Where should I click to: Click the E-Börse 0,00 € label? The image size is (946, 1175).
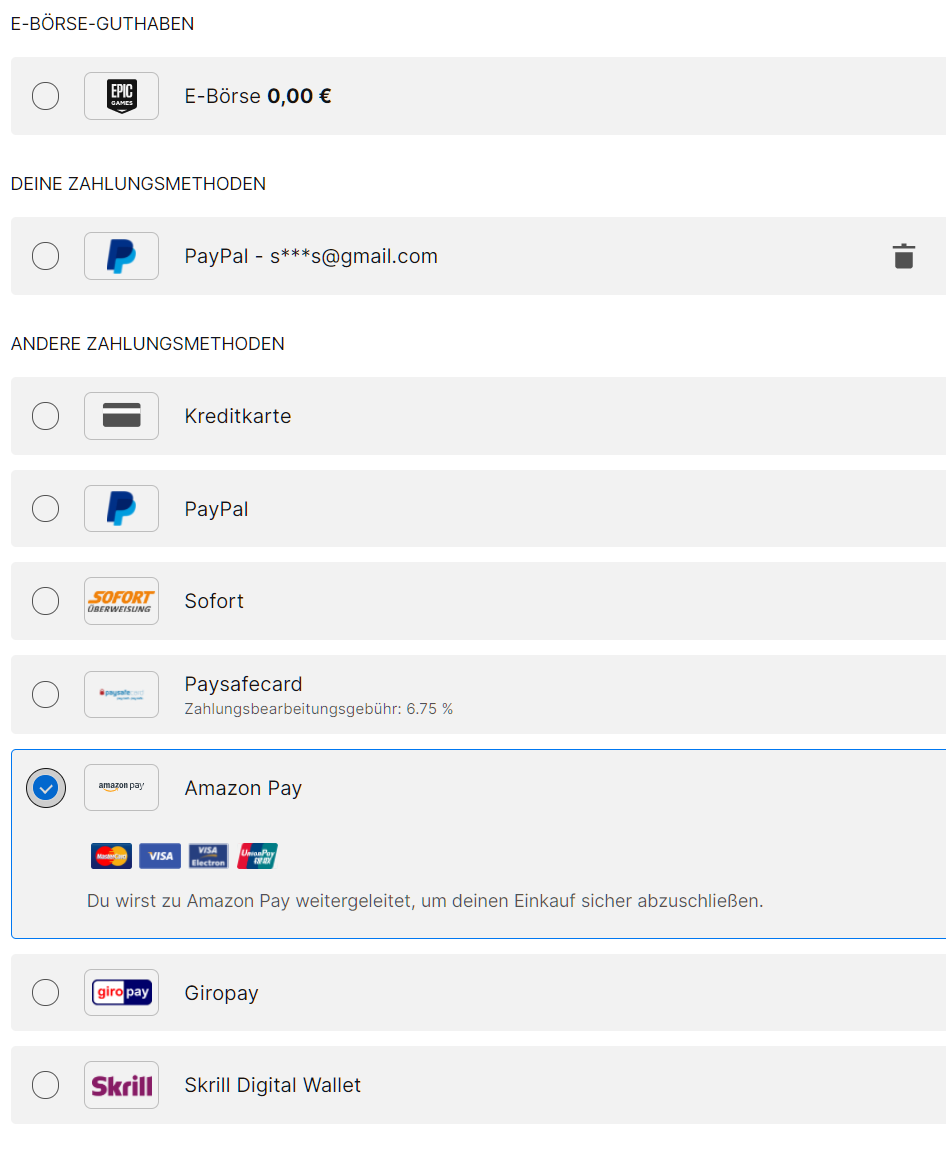(x=258, y=96)
